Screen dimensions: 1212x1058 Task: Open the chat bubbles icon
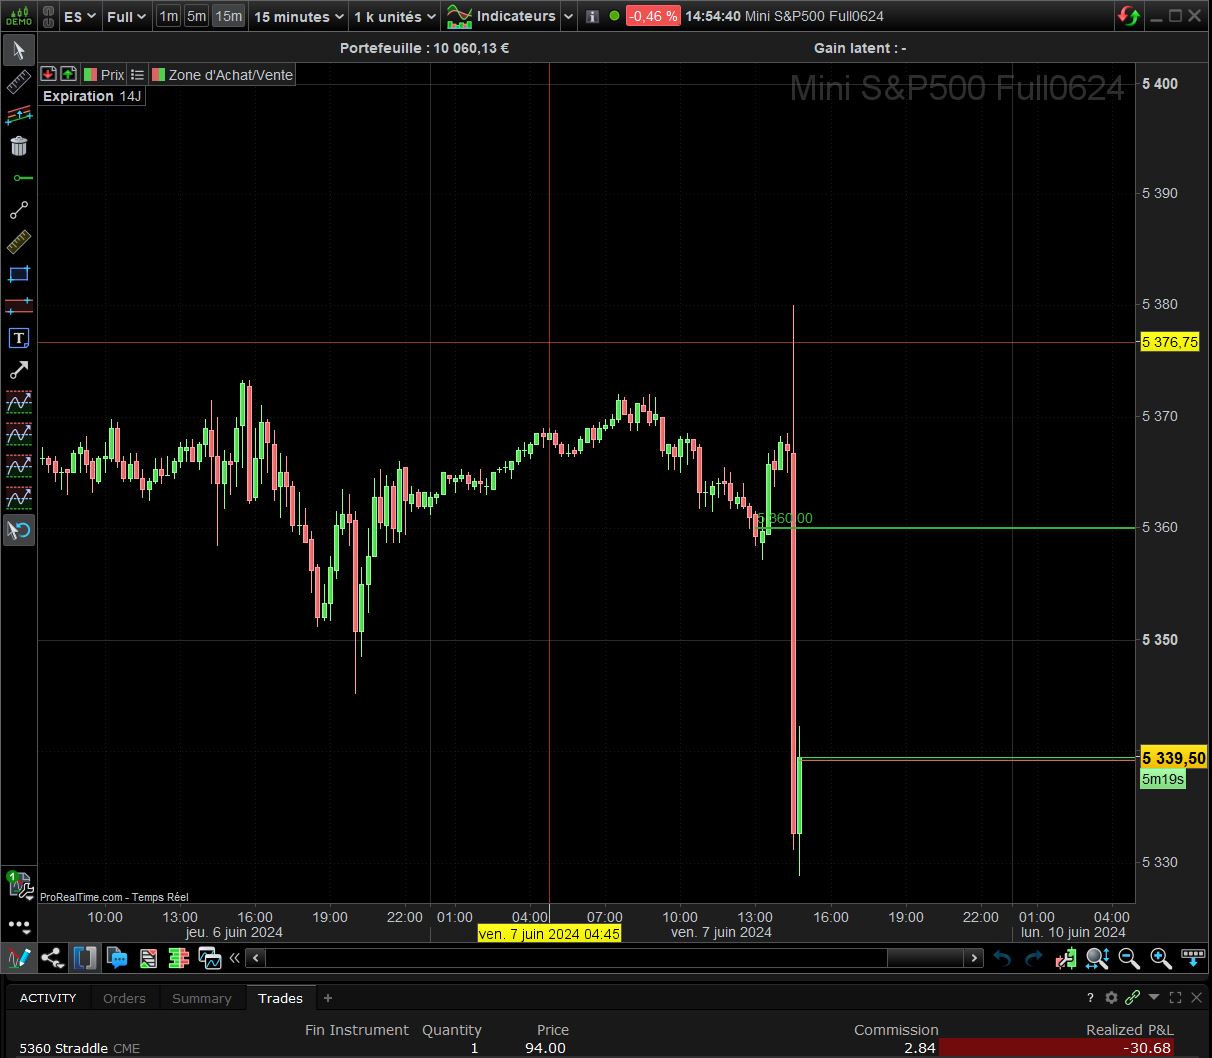coord(118,958)
